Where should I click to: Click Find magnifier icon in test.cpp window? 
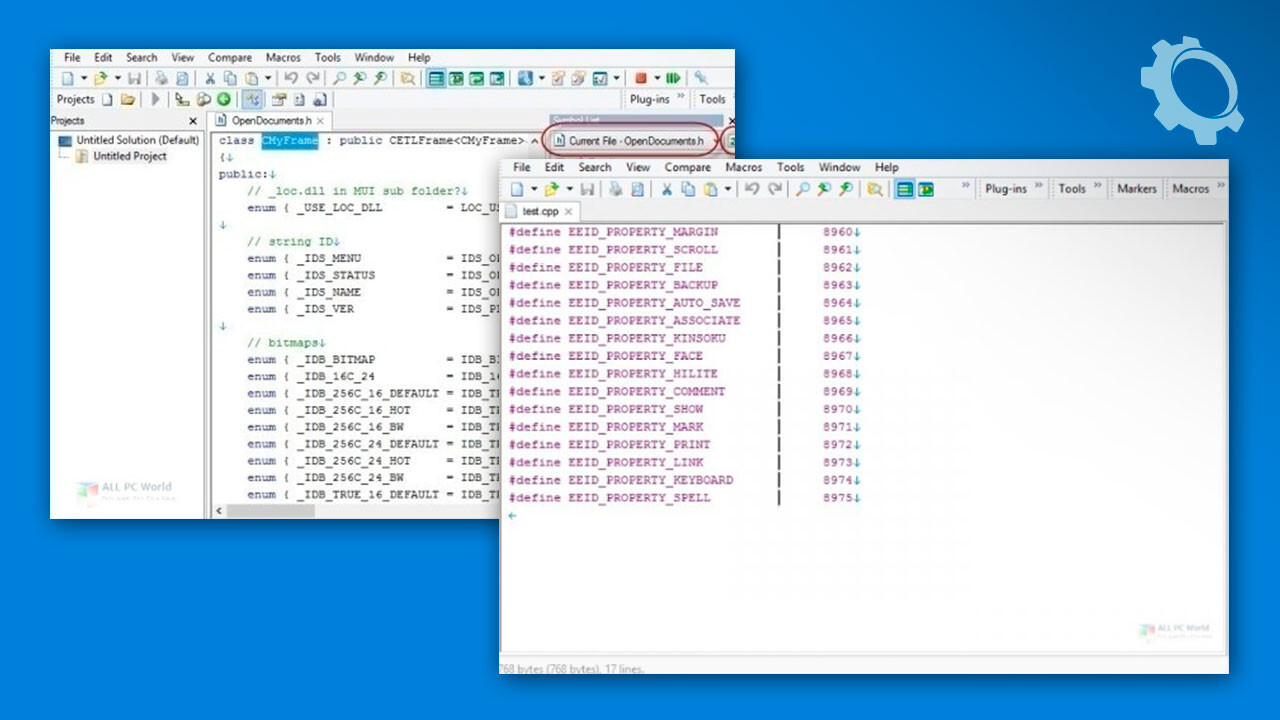(x=802, y=189)
